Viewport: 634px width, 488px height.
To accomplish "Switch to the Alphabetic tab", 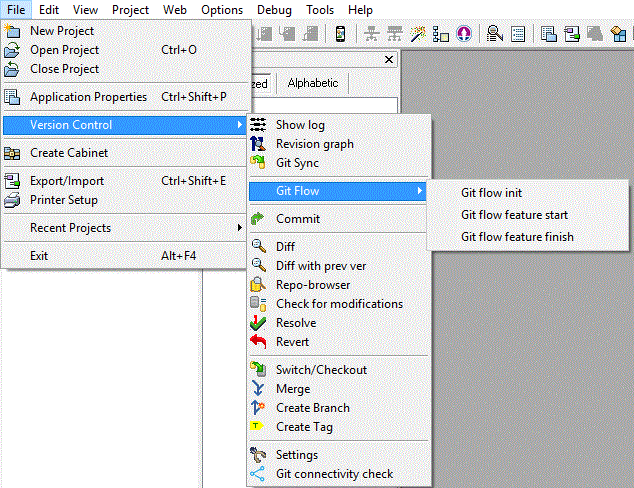I will (x=313, y=83).
